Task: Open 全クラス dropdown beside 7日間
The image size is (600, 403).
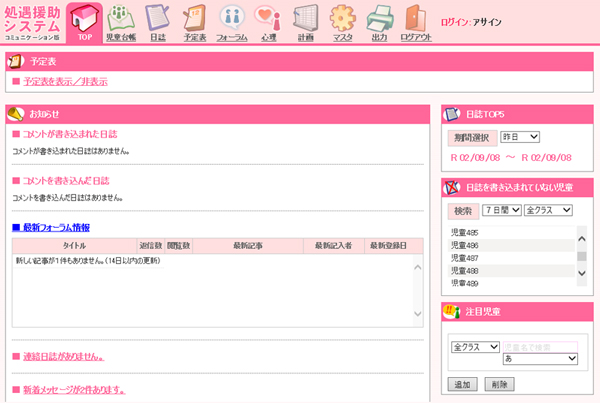Action: 546,210
